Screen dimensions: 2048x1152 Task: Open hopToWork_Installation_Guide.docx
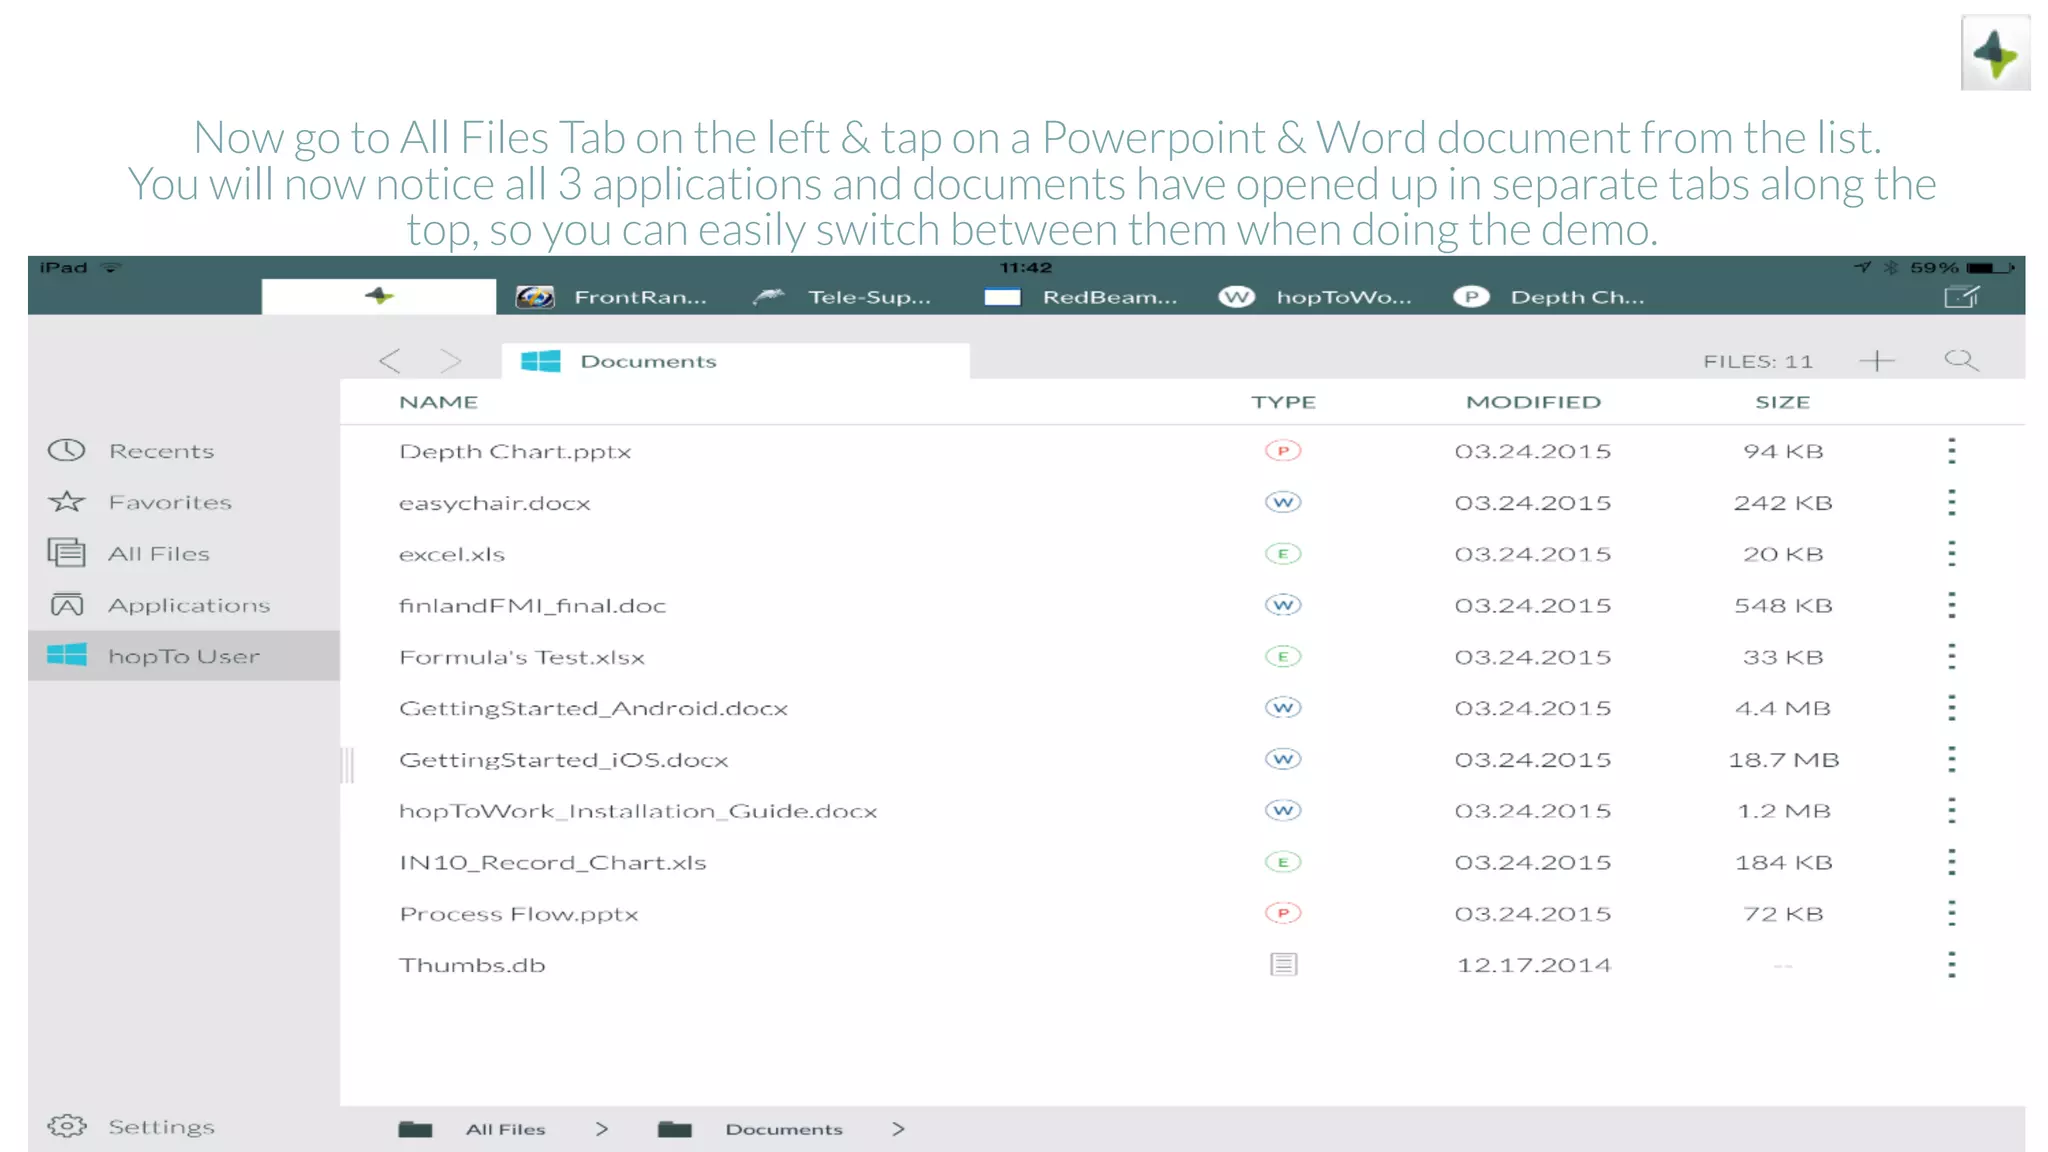pyautogui.click(x=638, y=811)
